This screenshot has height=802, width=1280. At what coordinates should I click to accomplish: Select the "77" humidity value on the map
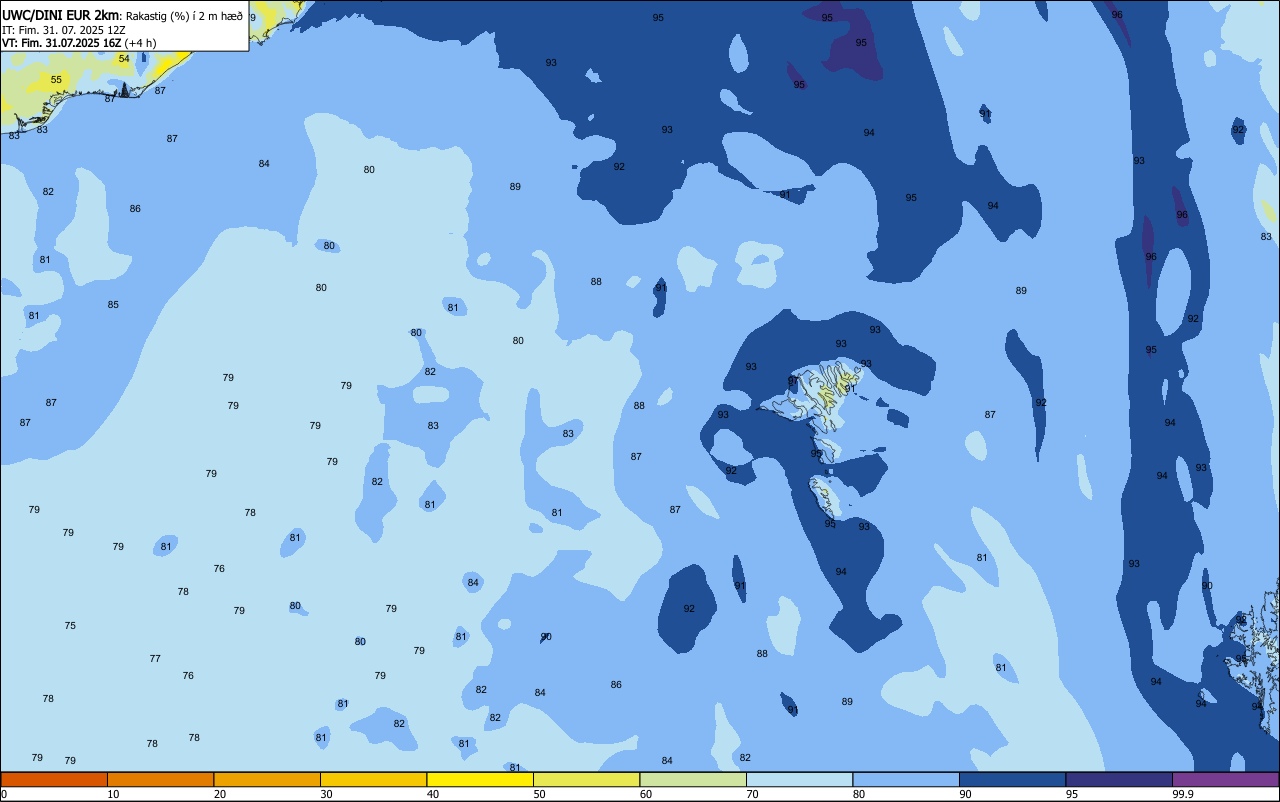tap(155, 659)
